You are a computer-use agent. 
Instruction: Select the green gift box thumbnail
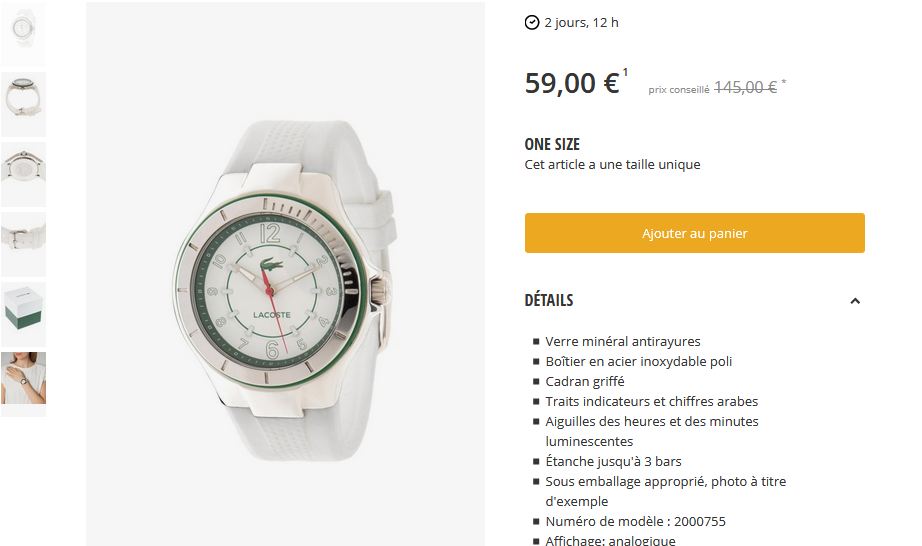click(23, 314)
